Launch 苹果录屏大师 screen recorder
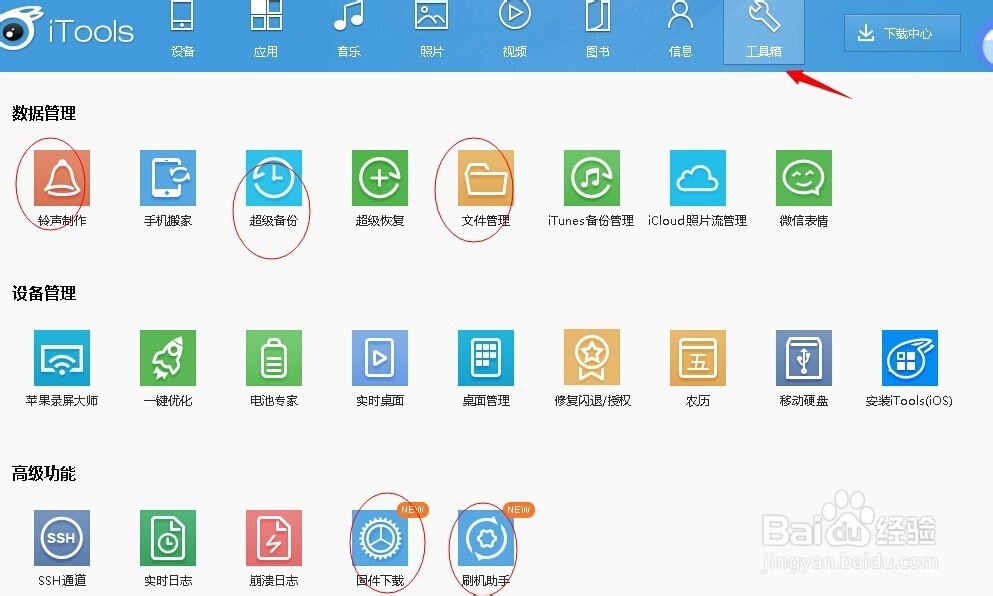 (x=61, y=358)
